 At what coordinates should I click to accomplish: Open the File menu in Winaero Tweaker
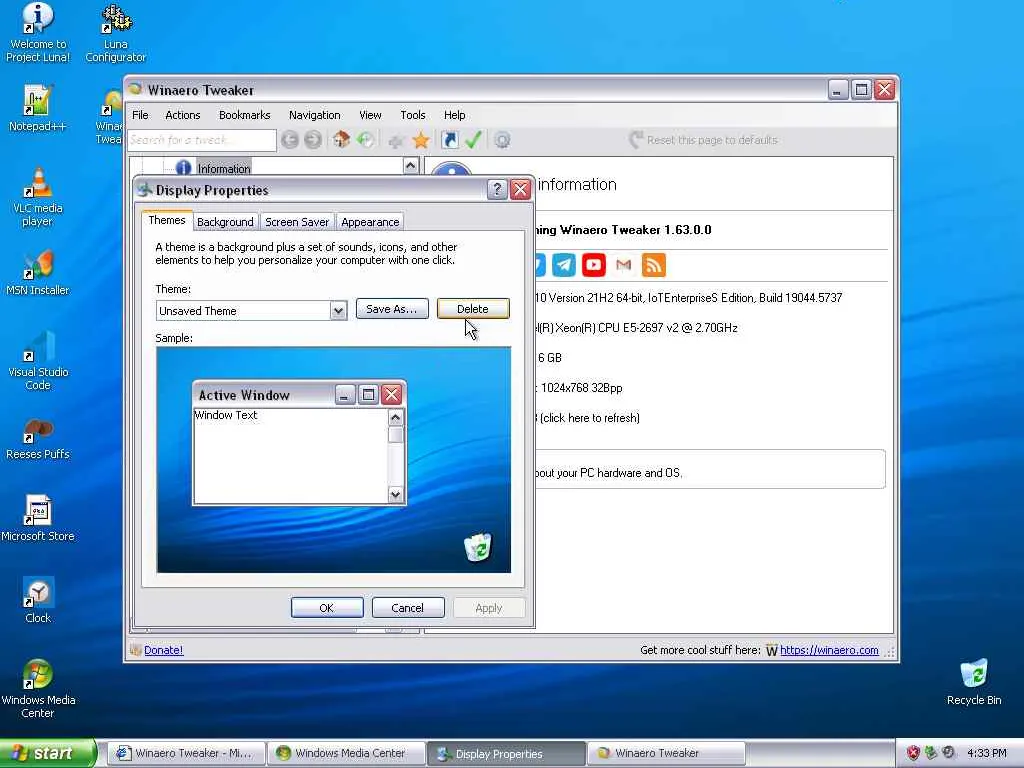pos(140,115)
